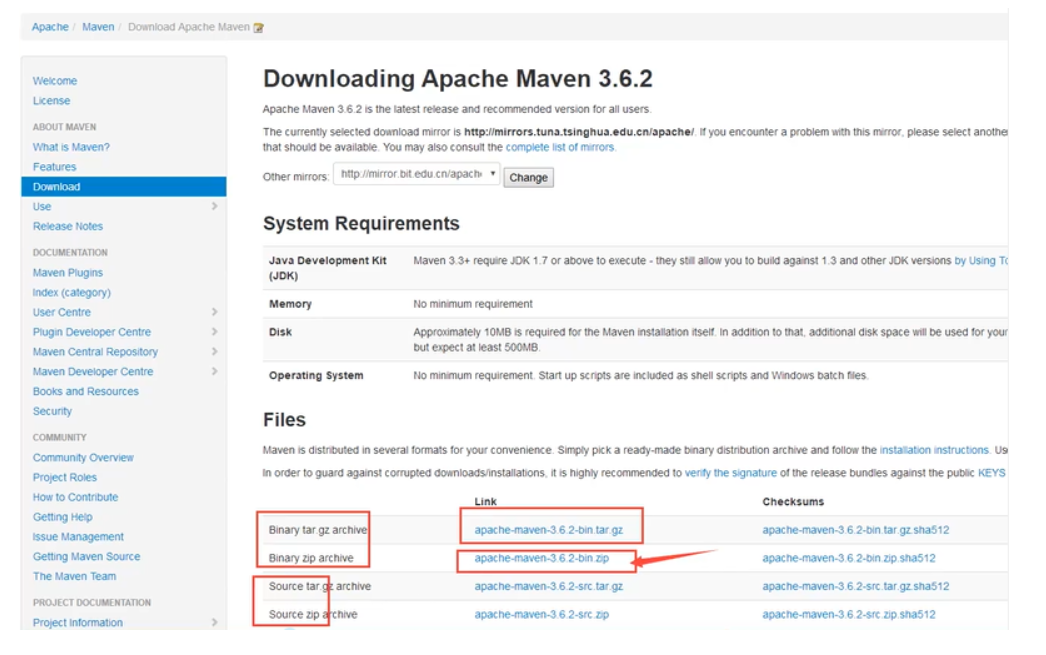Open Maven Central Repository link
The image size is (1046, 655).
click(95, 352)
